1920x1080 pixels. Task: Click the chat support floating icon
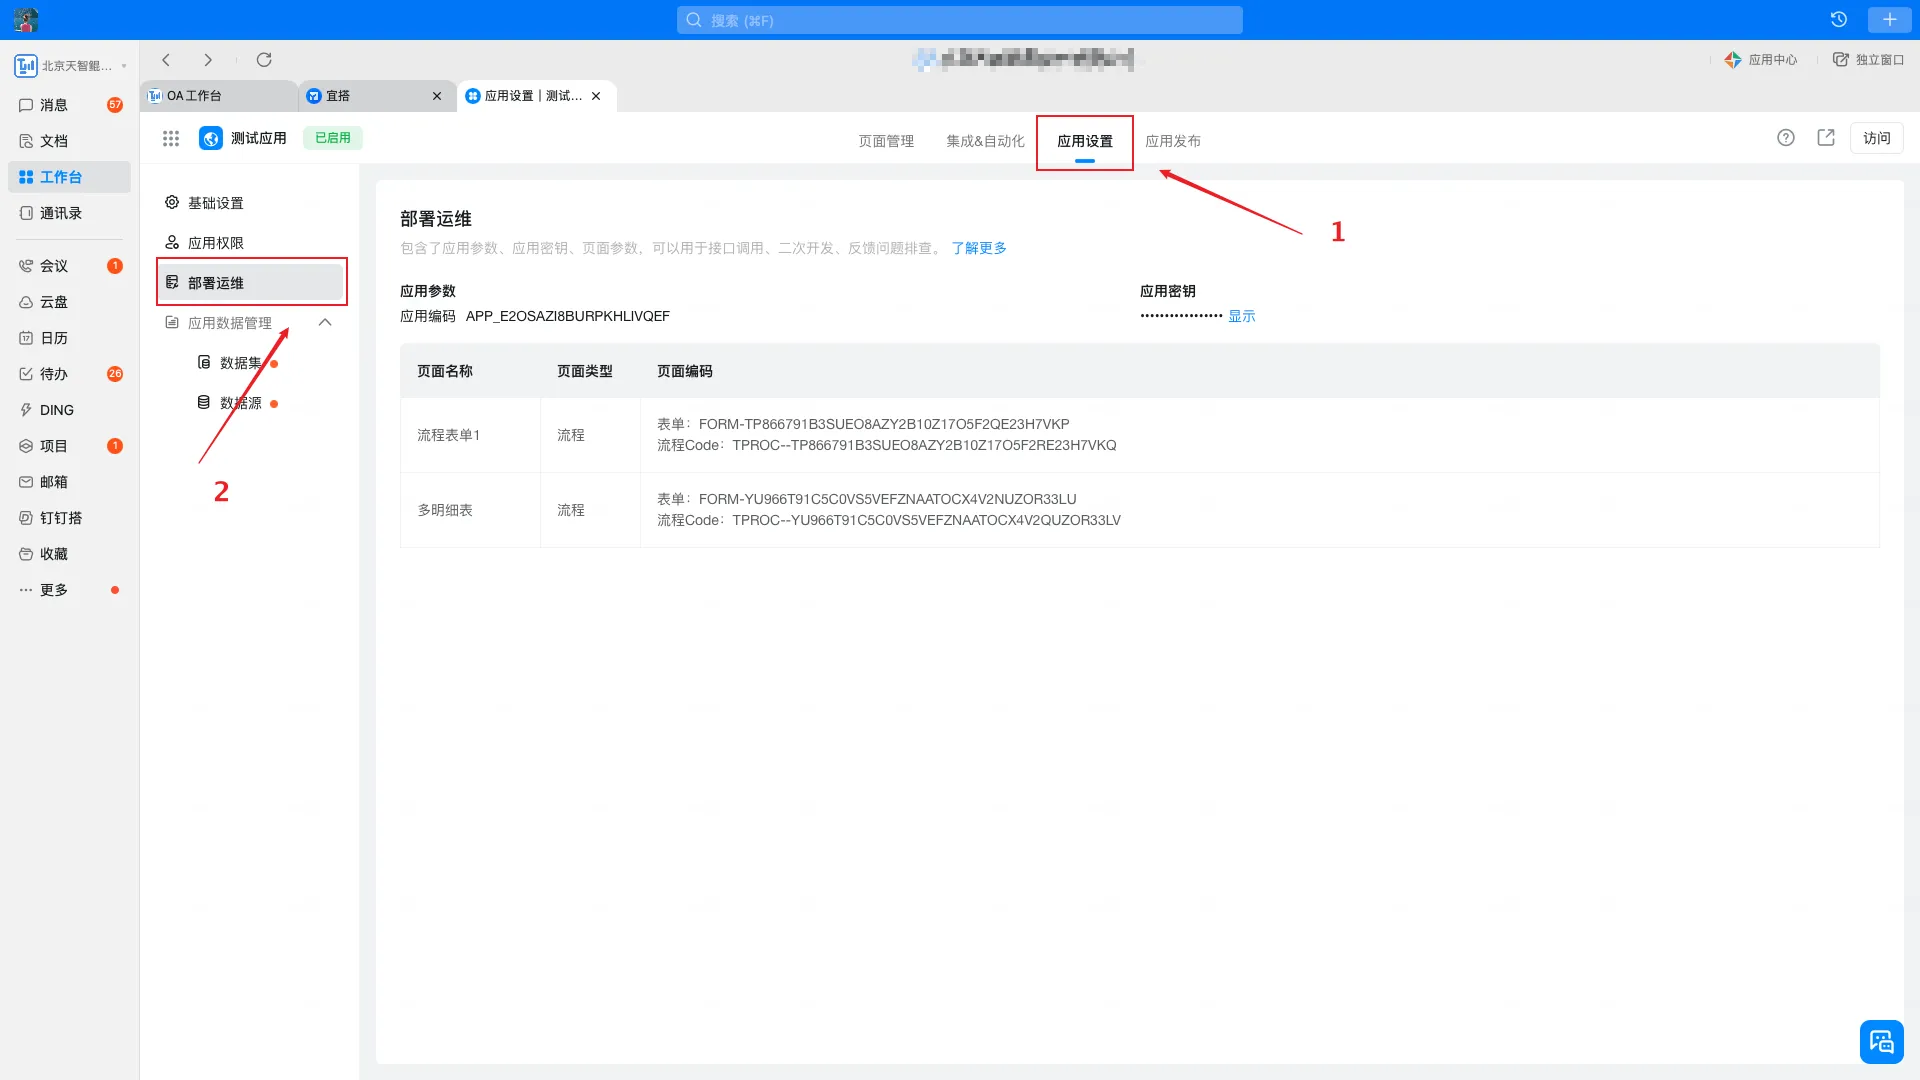pos(1881,1042)
